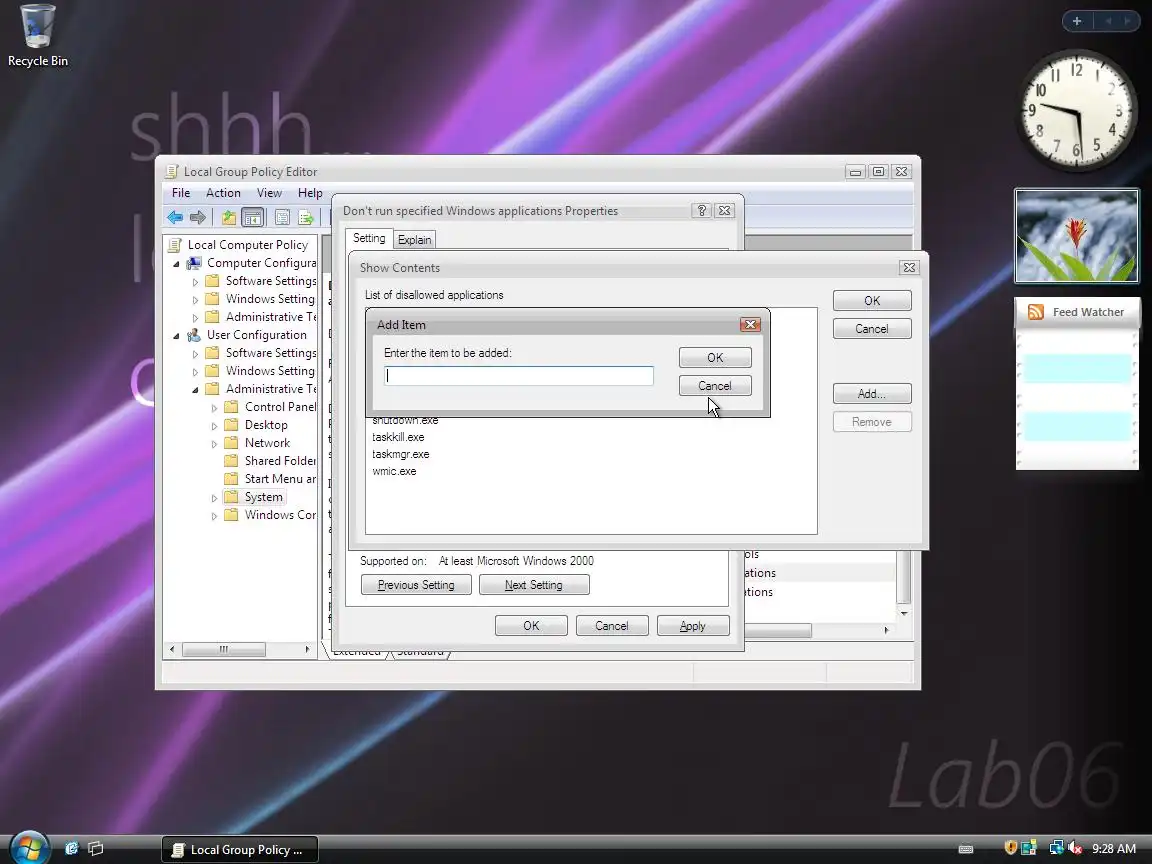The height and width of the screenshot is (864, 1152).
Task: Open the Action menu
Action: coord(223,192)
